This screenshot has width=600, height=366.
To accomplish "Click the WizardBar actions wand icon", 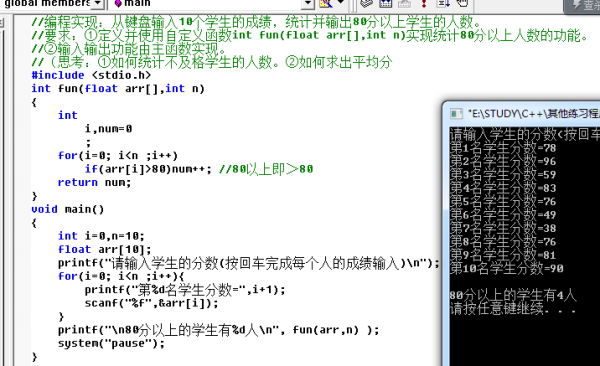I will click(x=326, y=3).
